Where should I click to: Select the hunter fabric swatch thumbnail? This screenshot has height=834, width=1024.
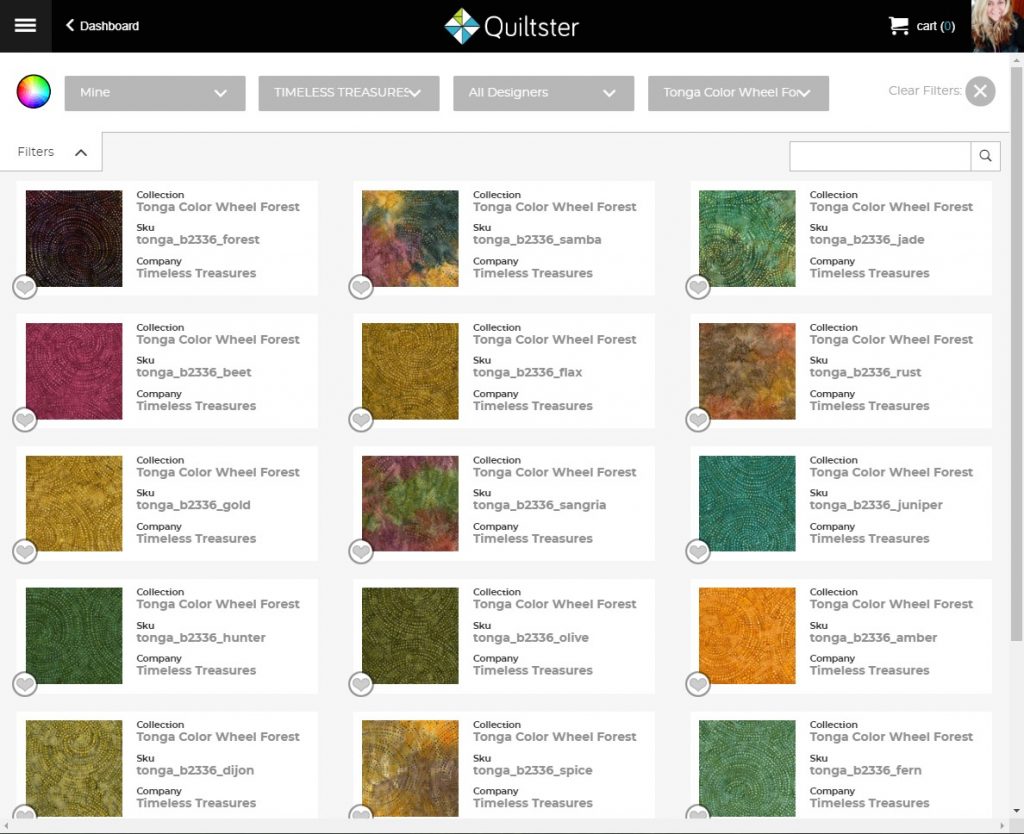tap(74, 635)
